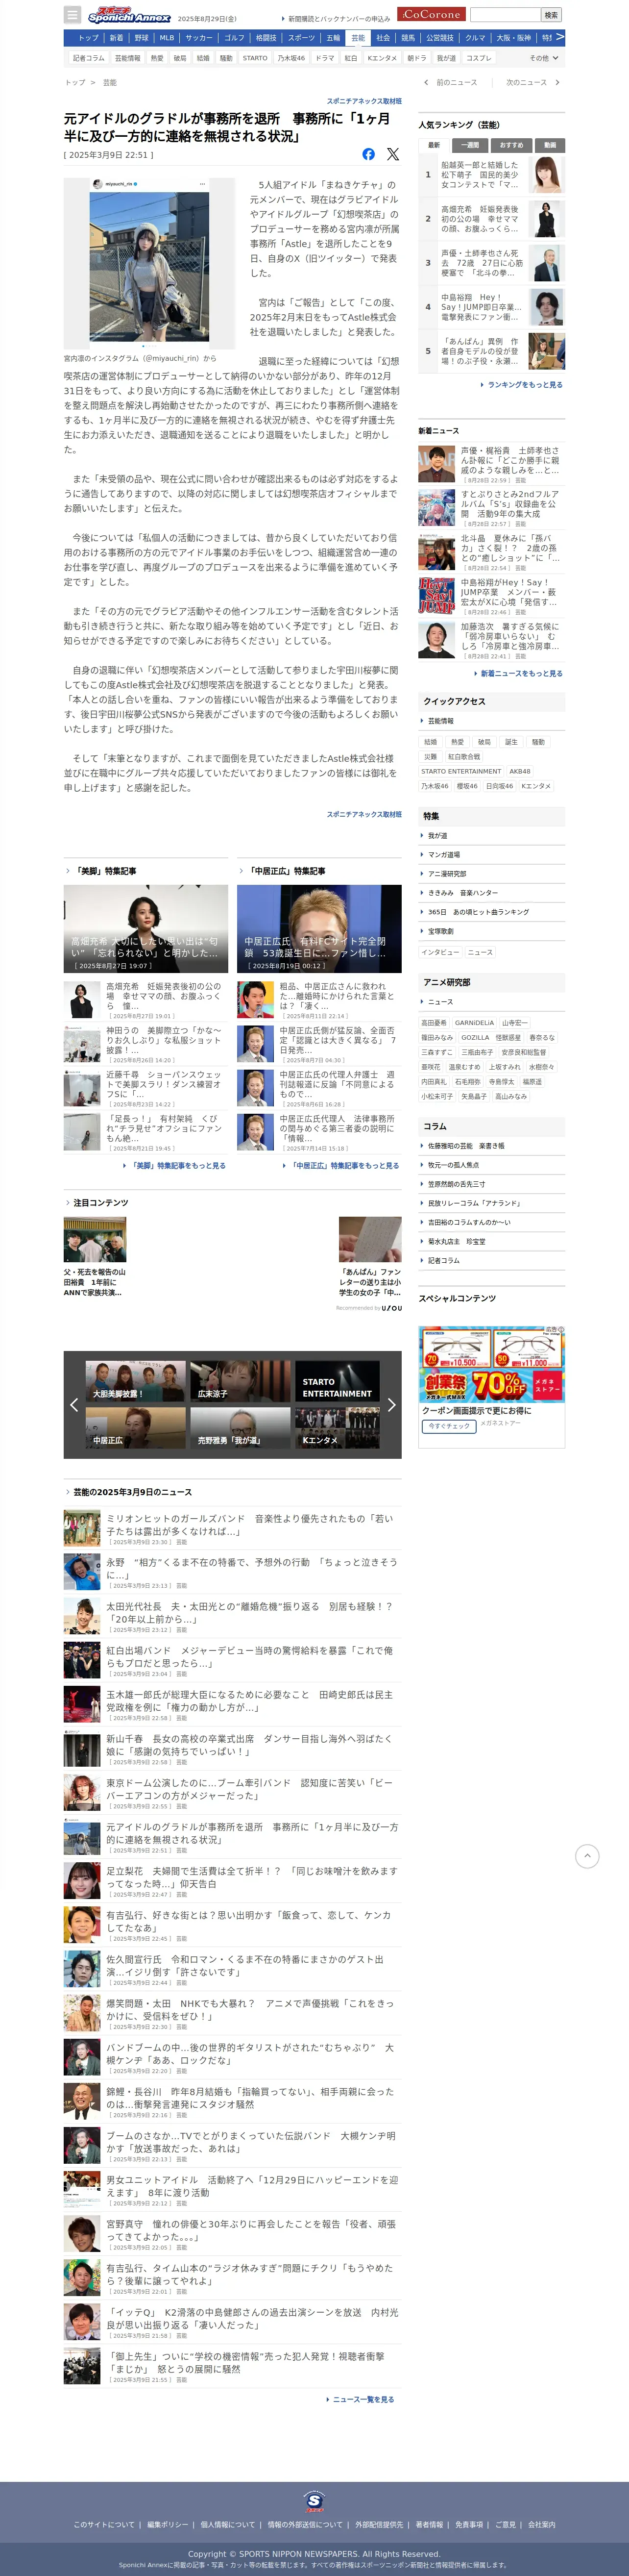Click the 結婚 quick access tag

click(431, 743)
